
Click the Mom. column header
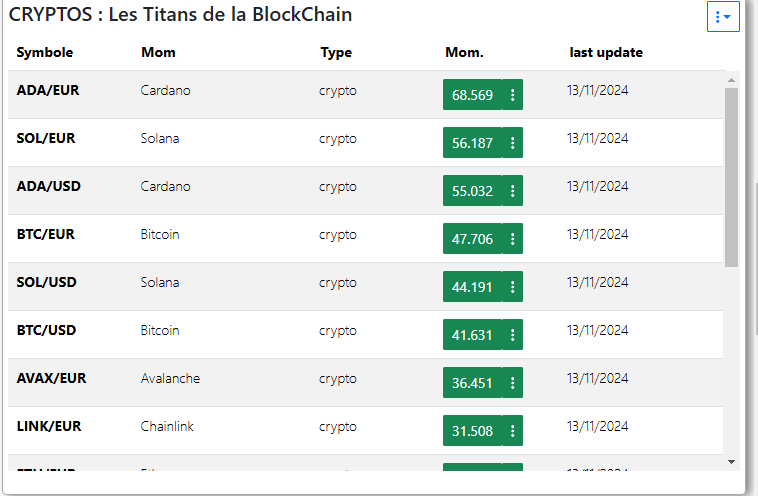coord(464,53)
